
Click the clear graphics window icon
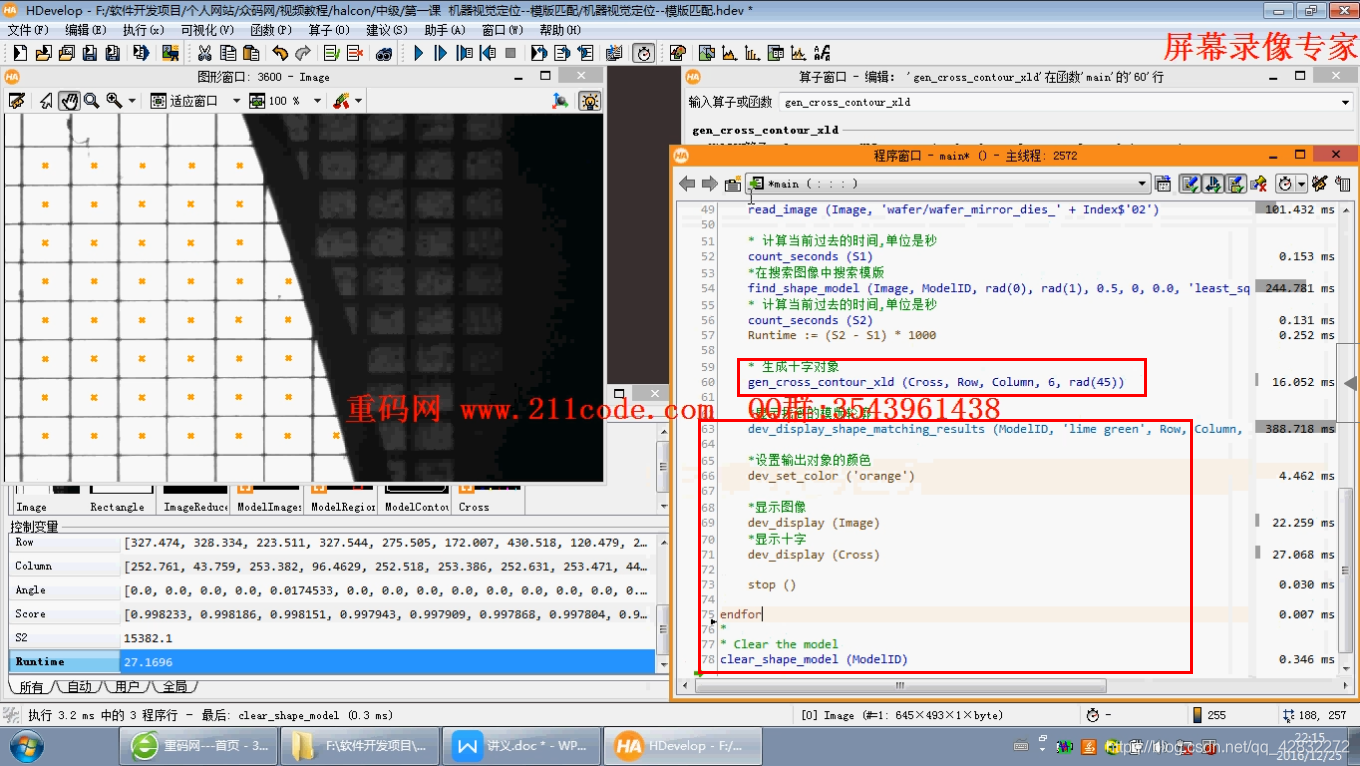(x=16, y=101)
